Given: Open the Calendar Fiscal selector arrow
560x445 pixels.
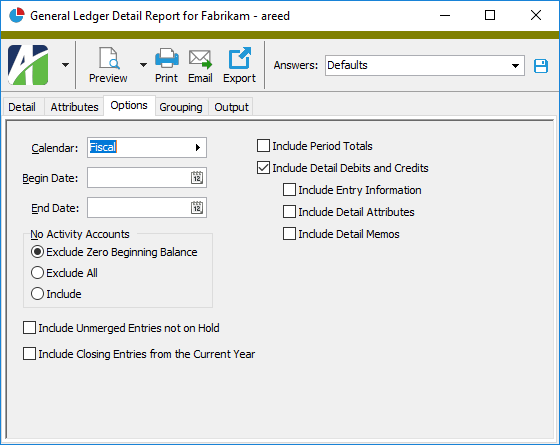Looking at the screenshot, I should pyautogui.click(x=198, y=148).
